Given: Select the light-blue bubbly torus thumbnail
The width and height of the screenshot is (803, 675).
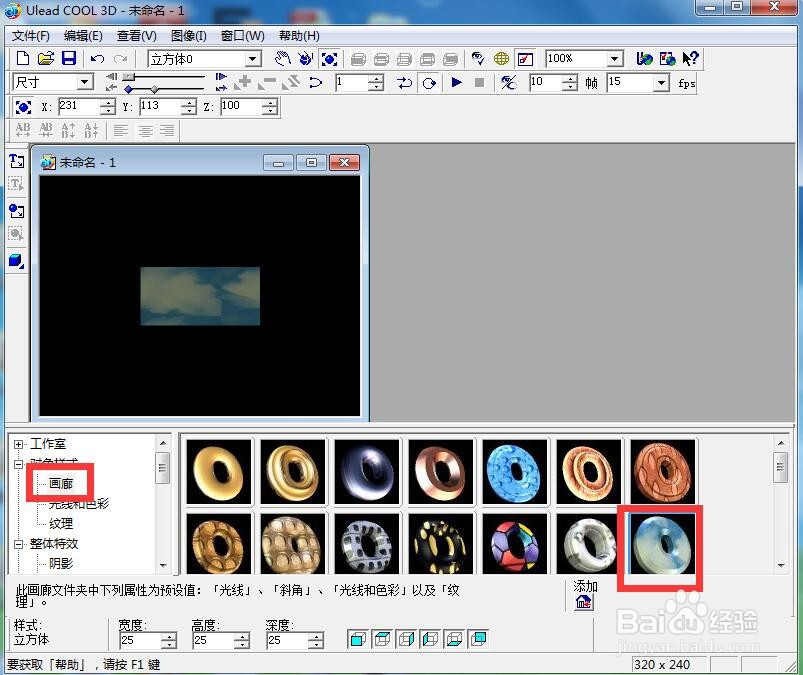Looking at the screenshot, I should coord(515,472).
